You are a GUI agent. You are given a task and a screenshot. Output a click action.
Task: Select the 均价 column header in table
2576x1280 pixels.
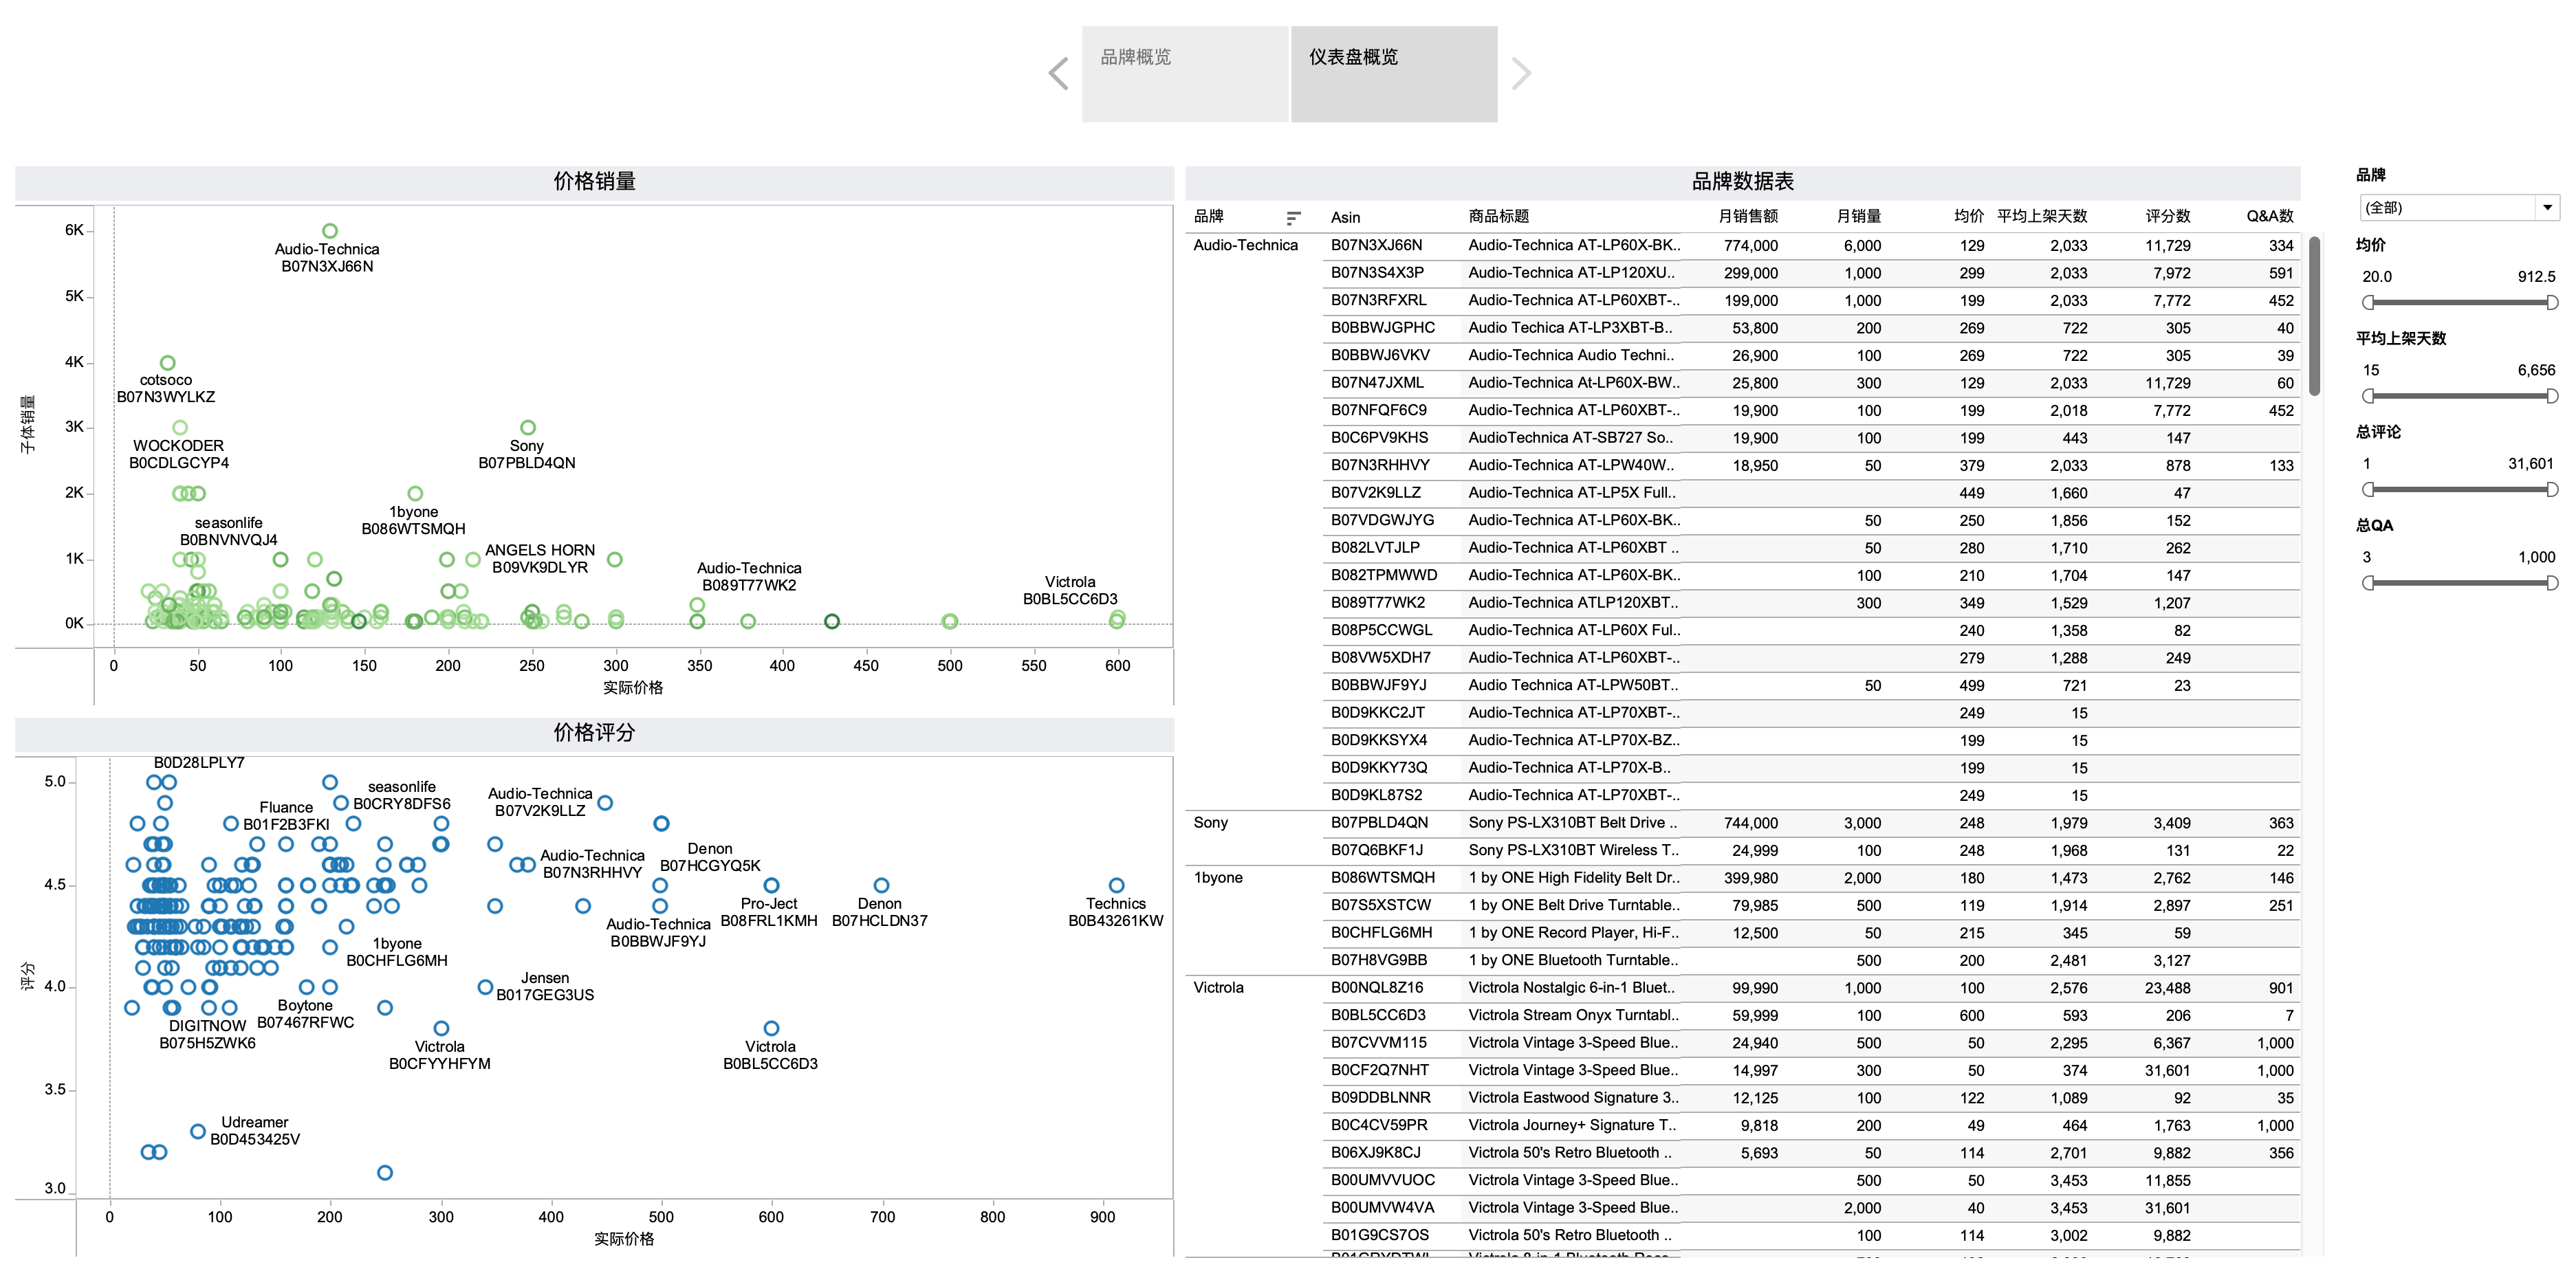1969,217
